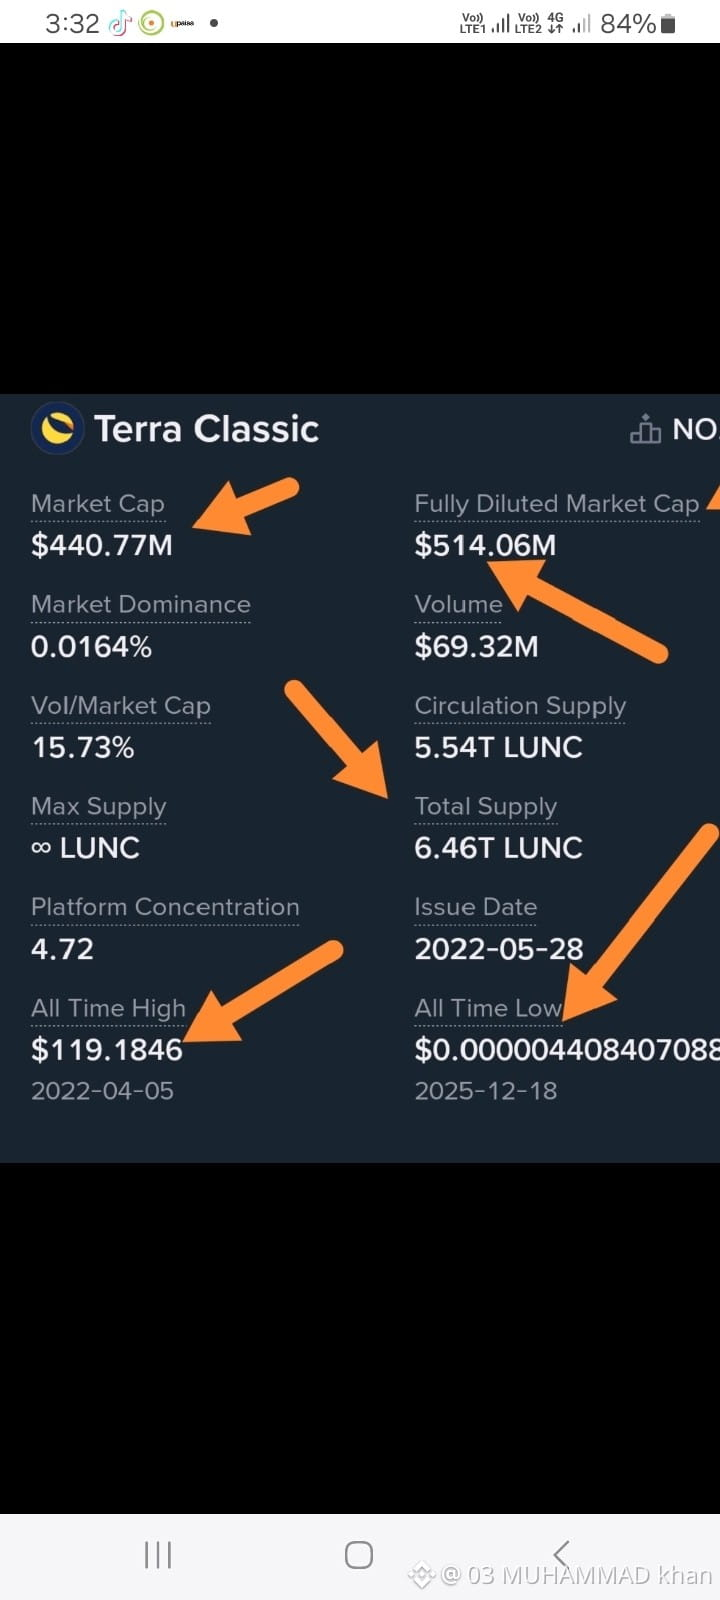Go home using square navigation button
Image resolution: width=720 pixels, height=1600 pixels.
click(x=359, y=1554)
